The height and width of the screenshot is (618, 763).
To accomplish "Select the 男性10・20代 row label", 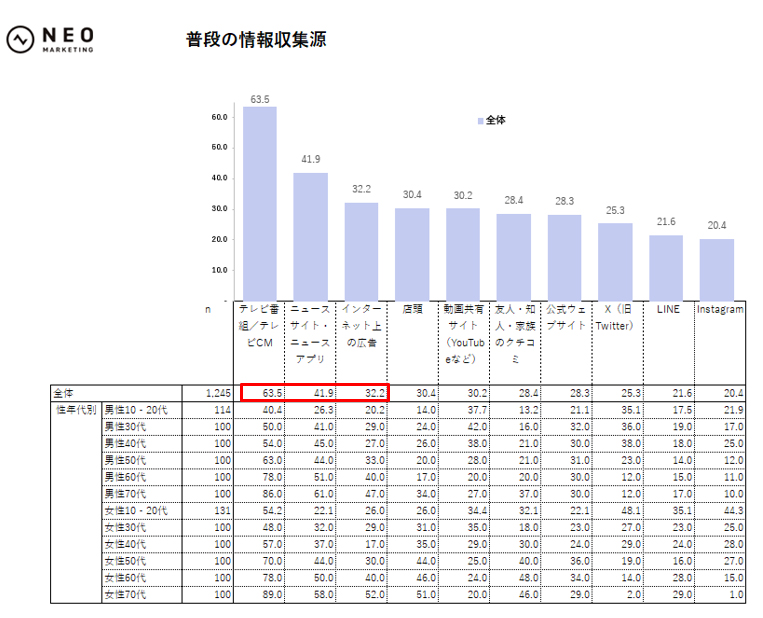I will pos(138,409).
